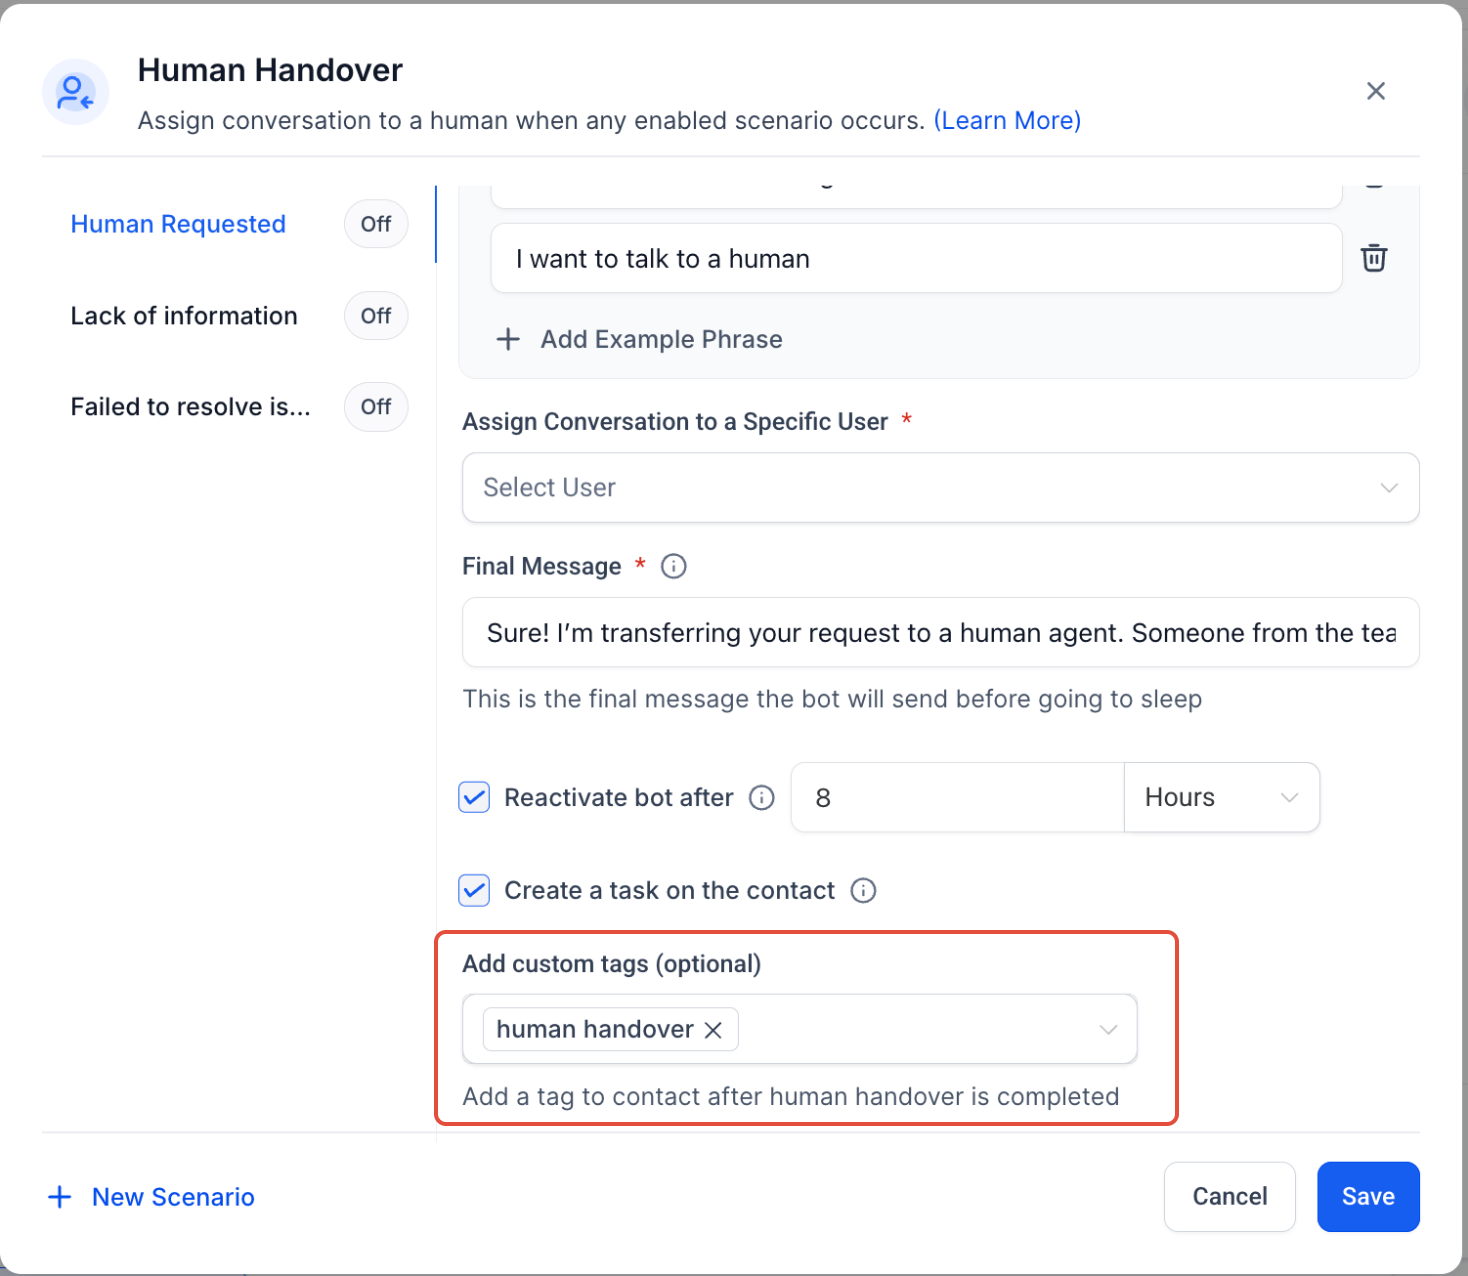Viewport: 1468px width, 1276px height.
Task: Show Create a task info tooltip
Action: [x=863, y=890]
